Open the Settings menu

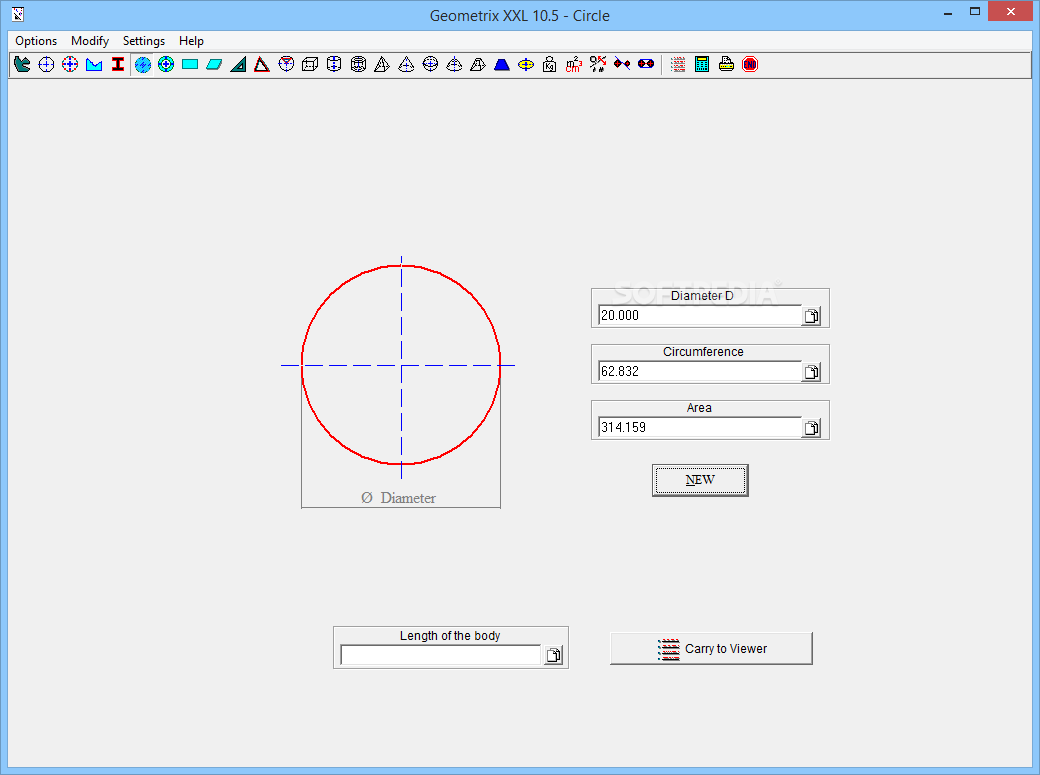pos(144,41)
